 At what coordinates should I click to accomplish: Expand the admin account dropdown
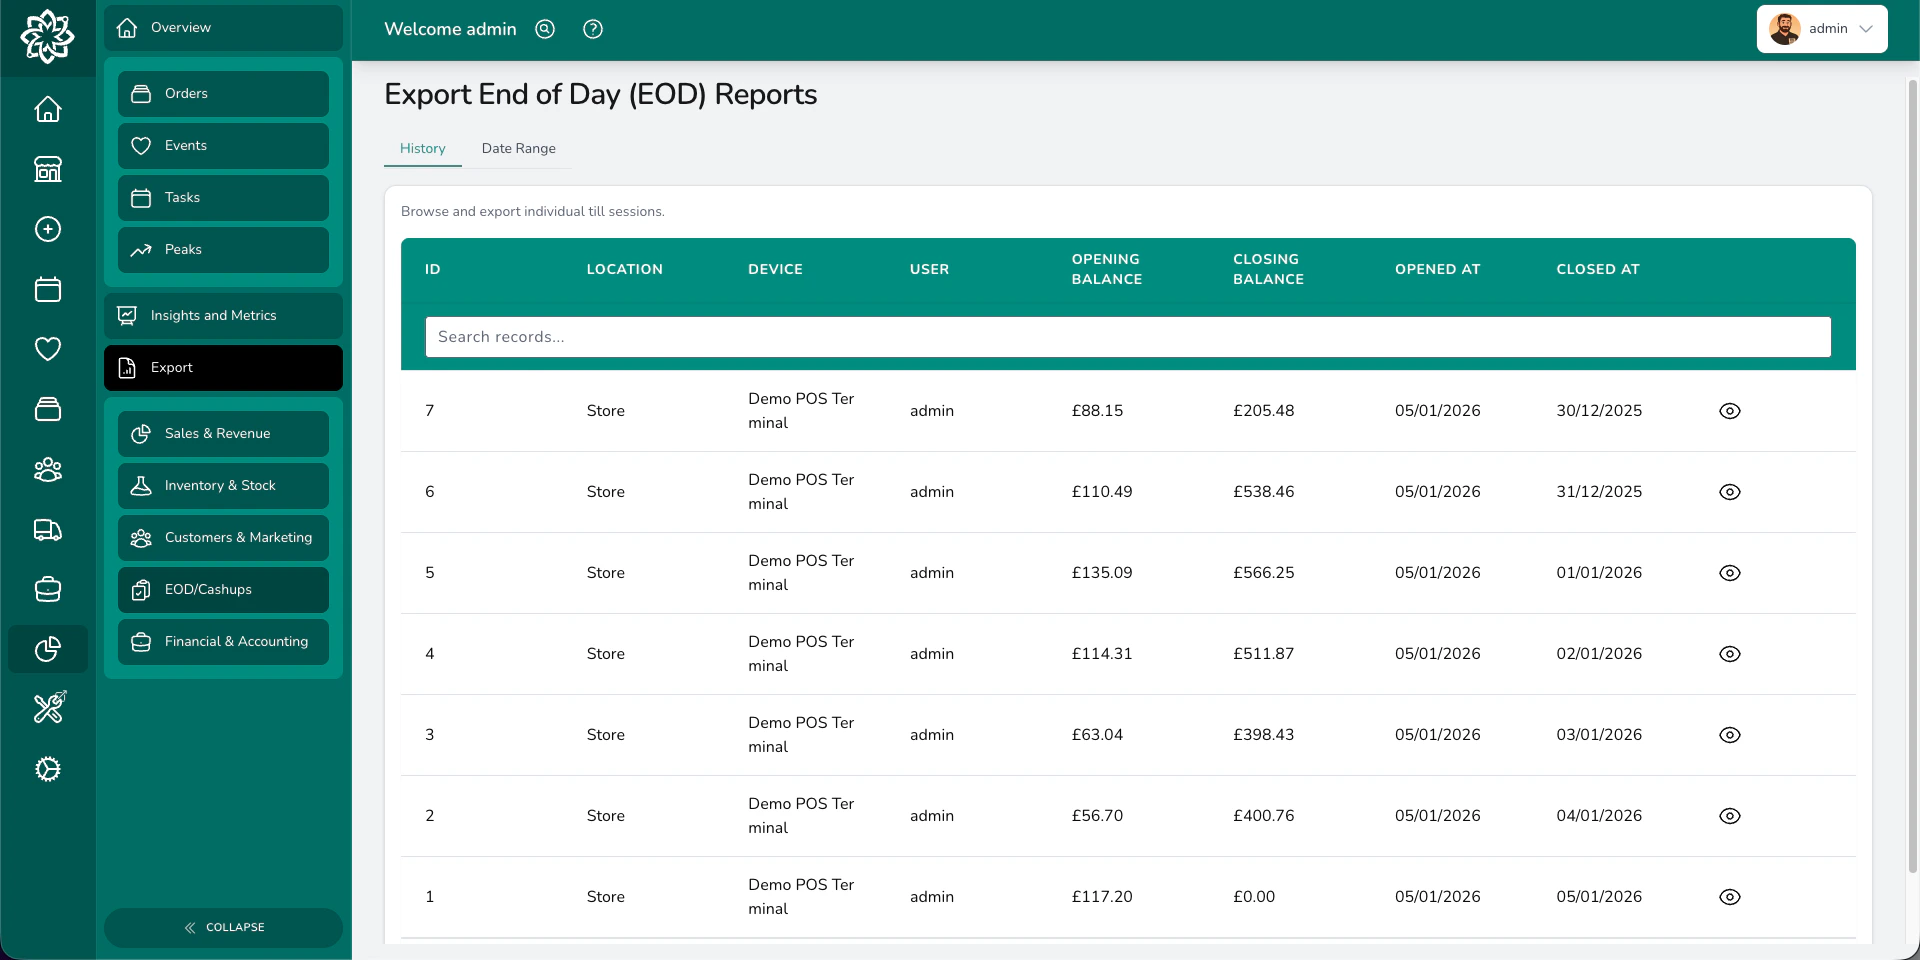1822,29
